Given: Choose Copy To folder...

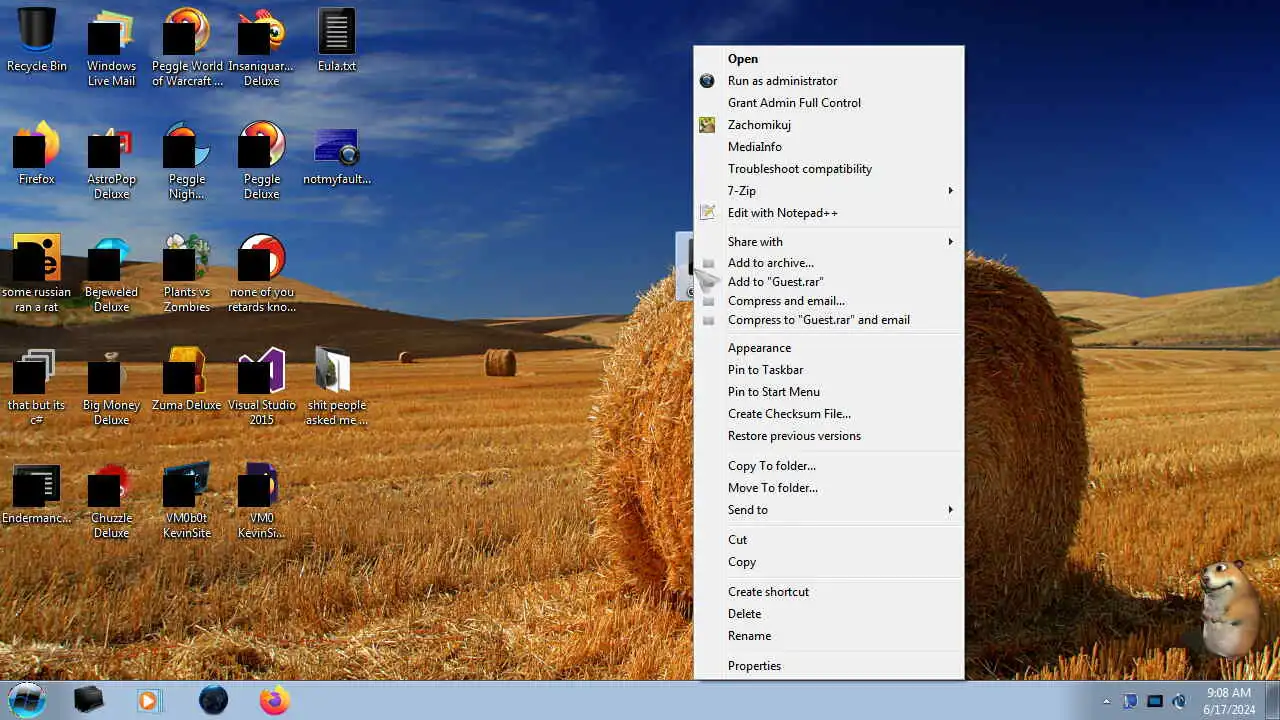Looking at the screenshot, I should [x=829, y=466].
